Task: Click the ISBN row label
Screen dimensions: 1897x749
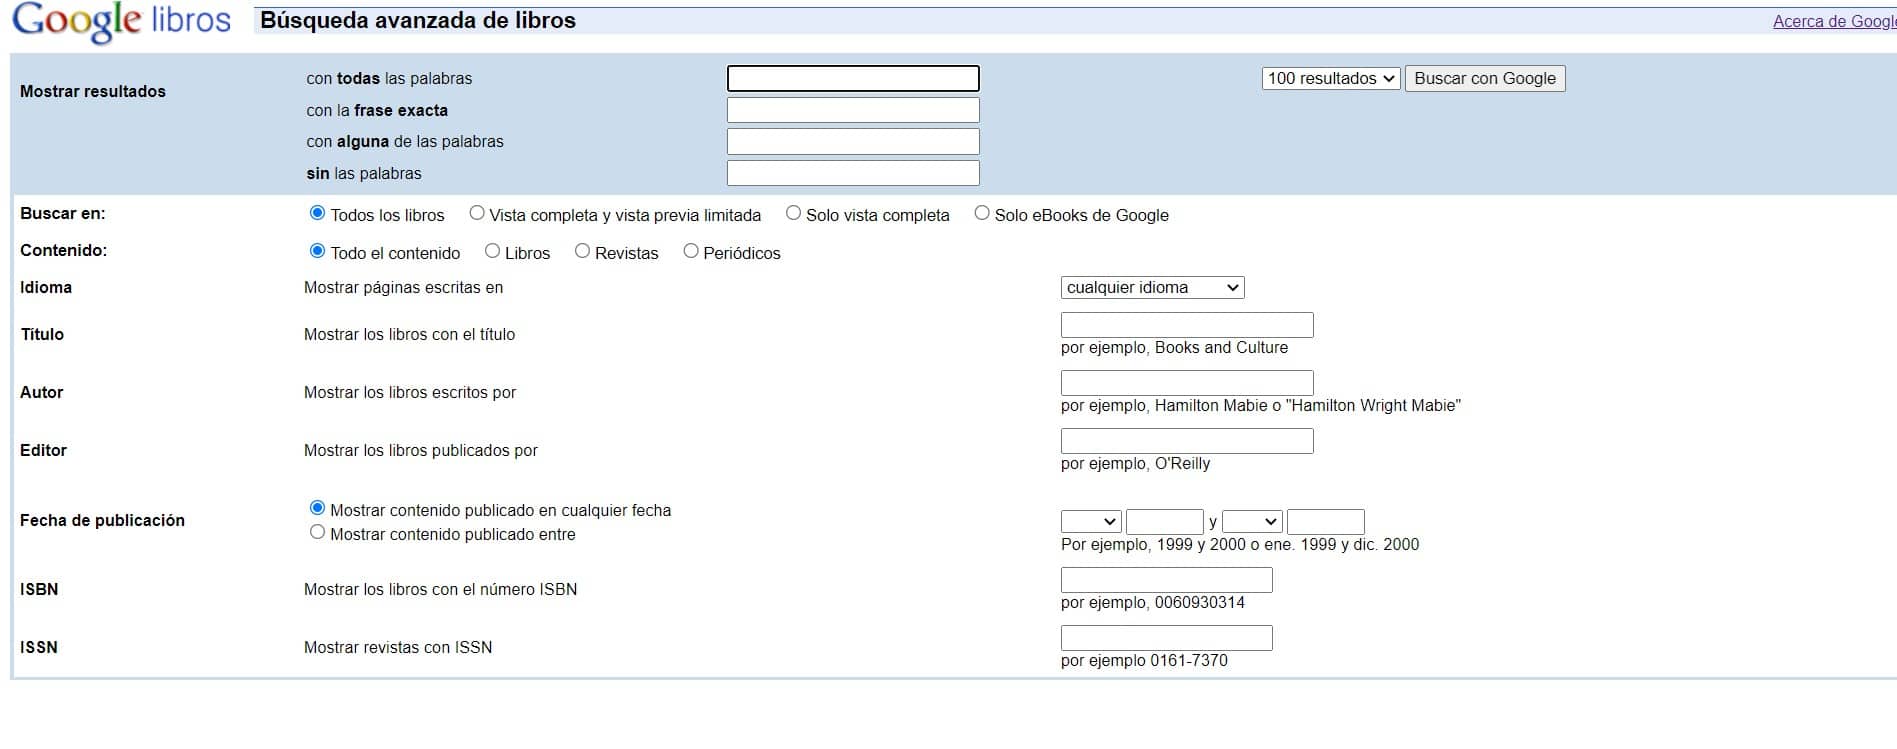Action: pyautogui.click(x=39, y=589)
